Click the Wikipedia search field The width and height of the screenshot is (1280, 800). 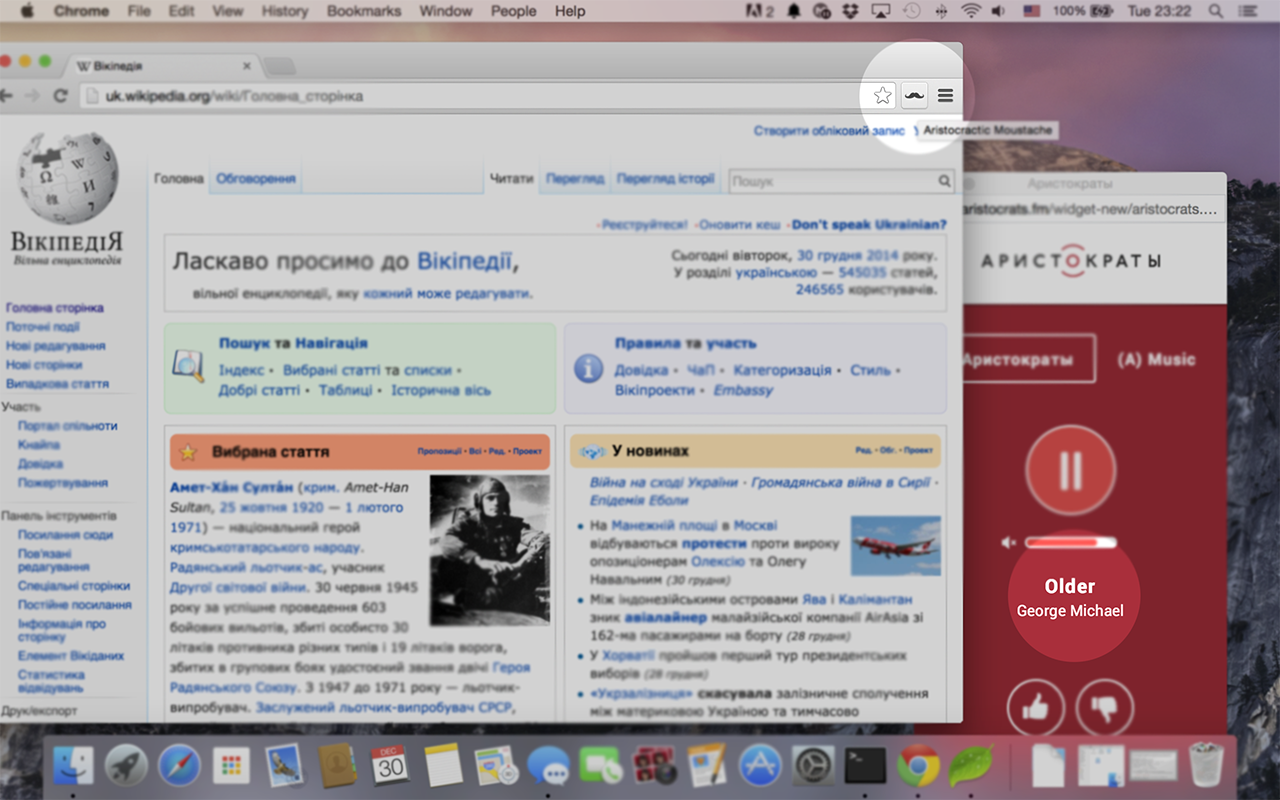click(833, 181)
